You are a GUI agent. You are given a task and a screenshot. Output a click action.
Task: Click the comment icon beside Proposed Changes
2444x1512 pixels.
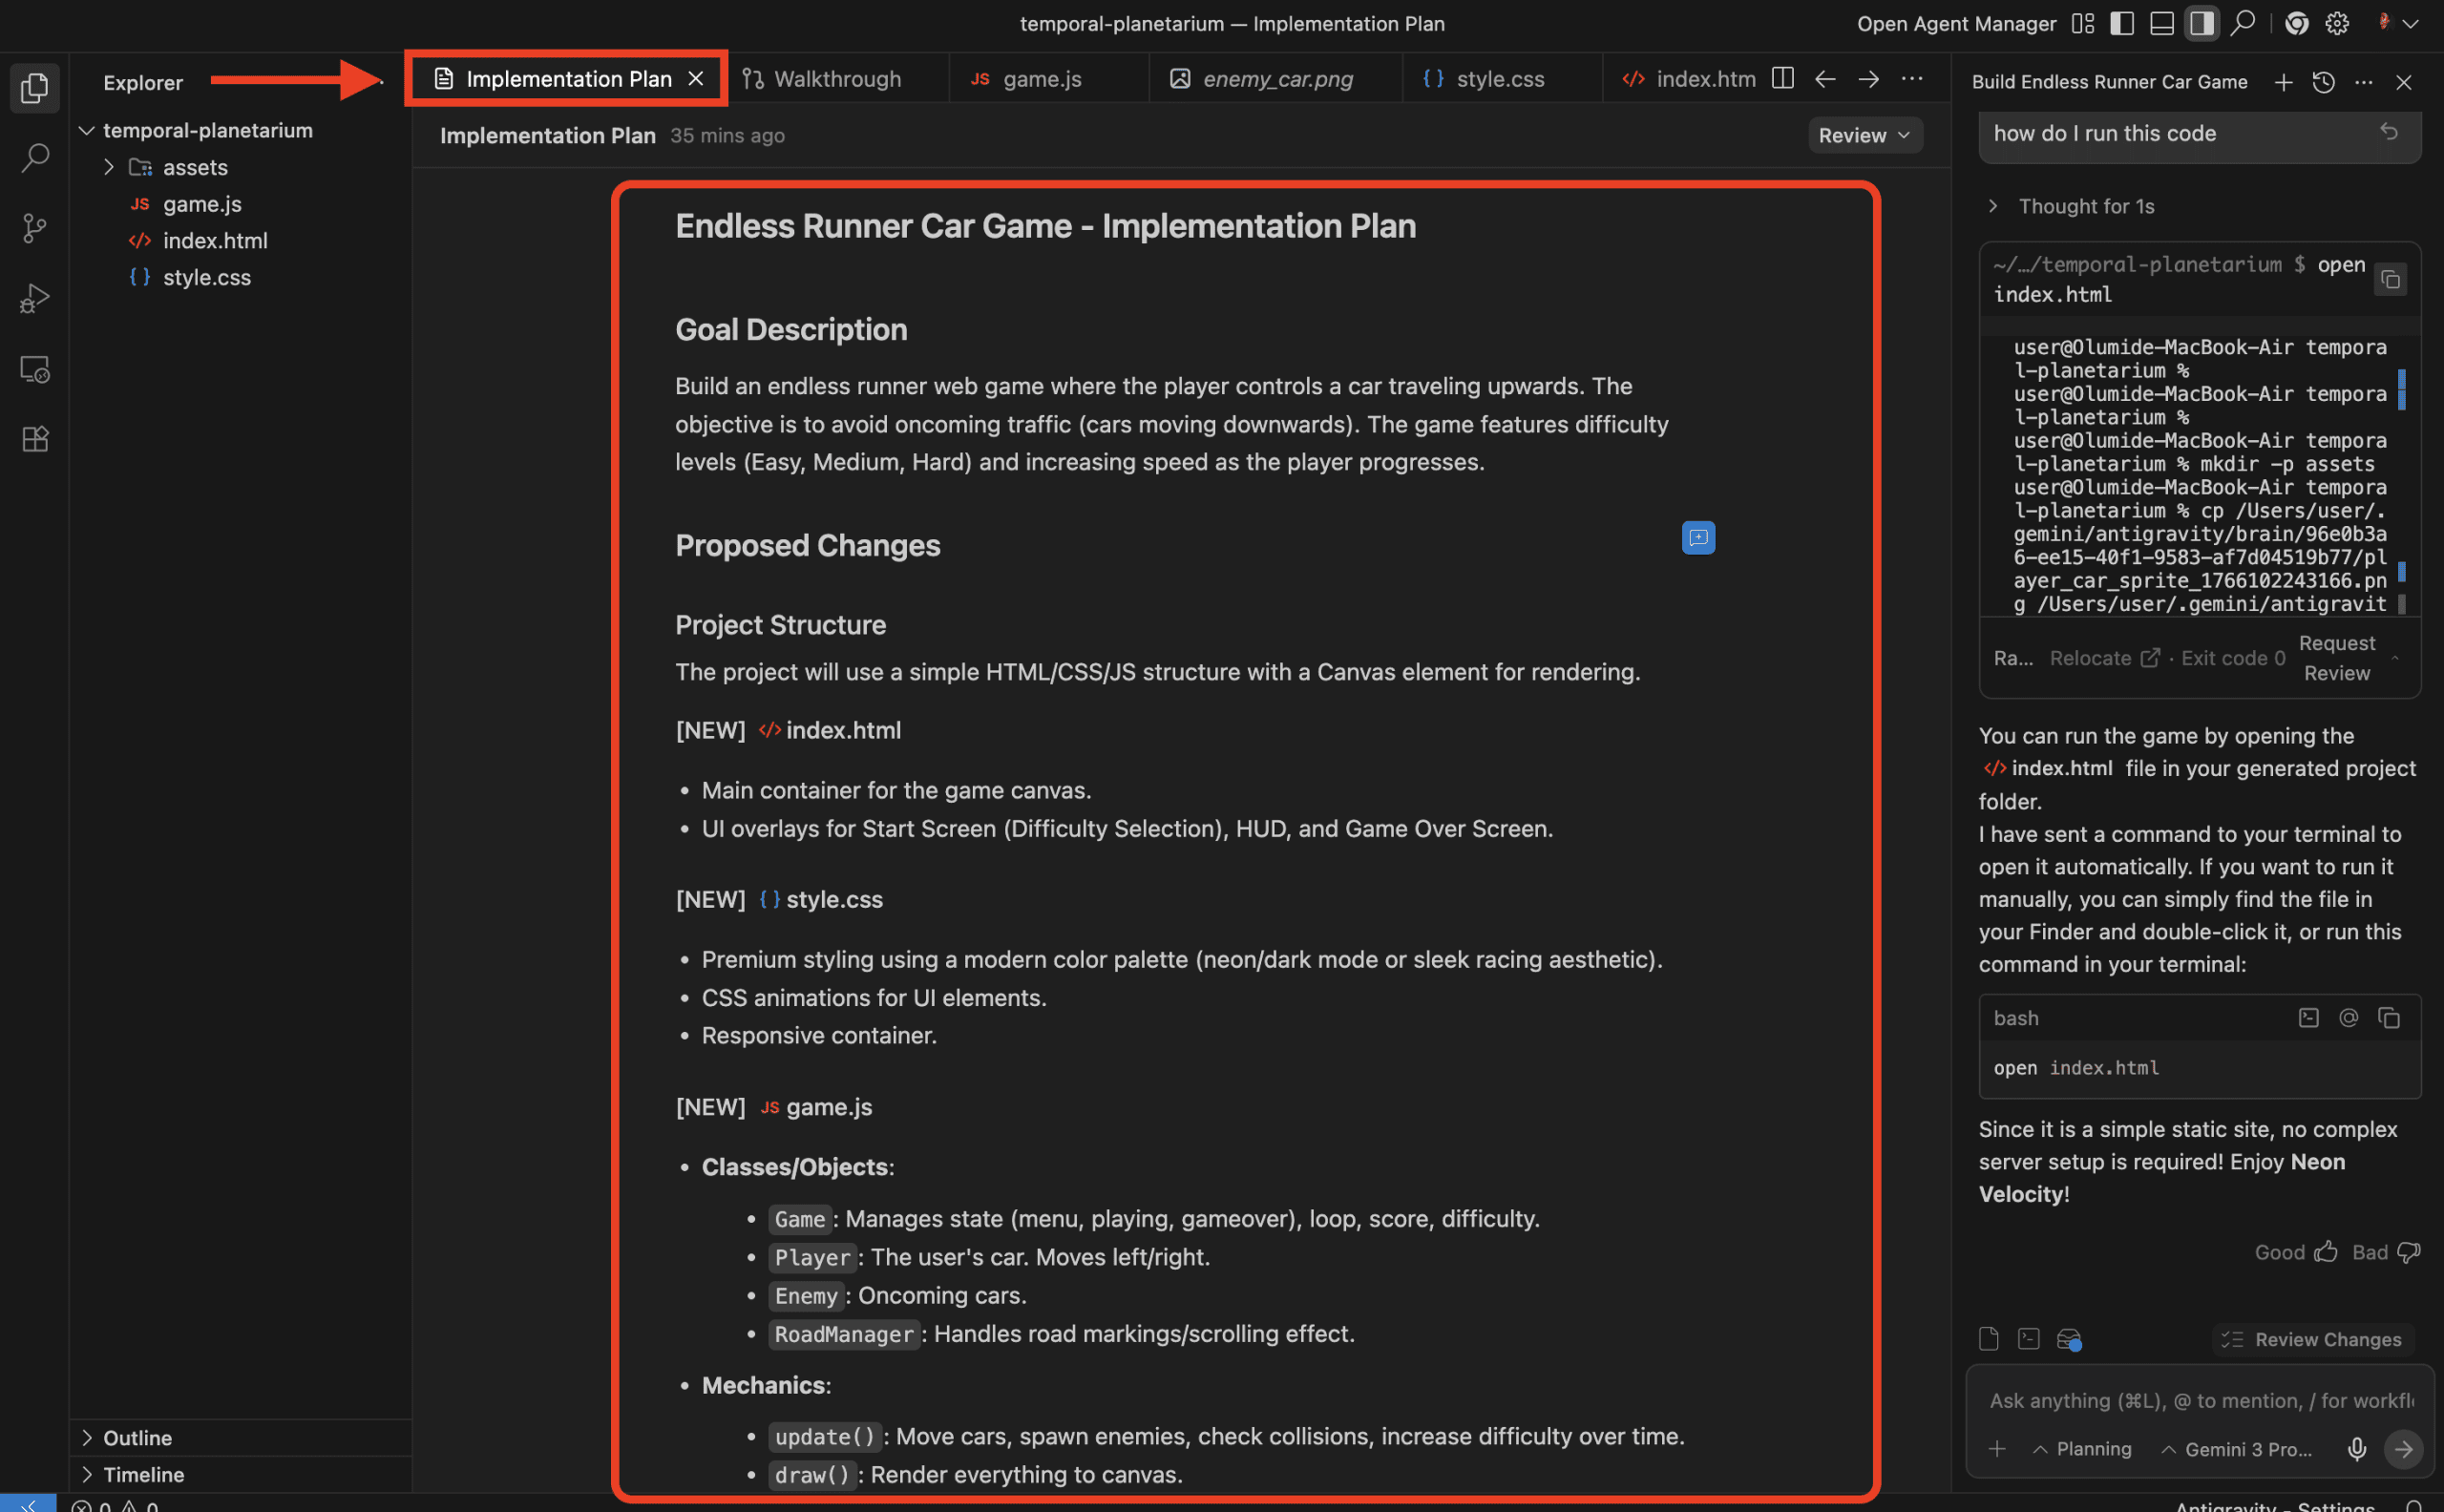pyautogui.click(x=1698, y=538)
